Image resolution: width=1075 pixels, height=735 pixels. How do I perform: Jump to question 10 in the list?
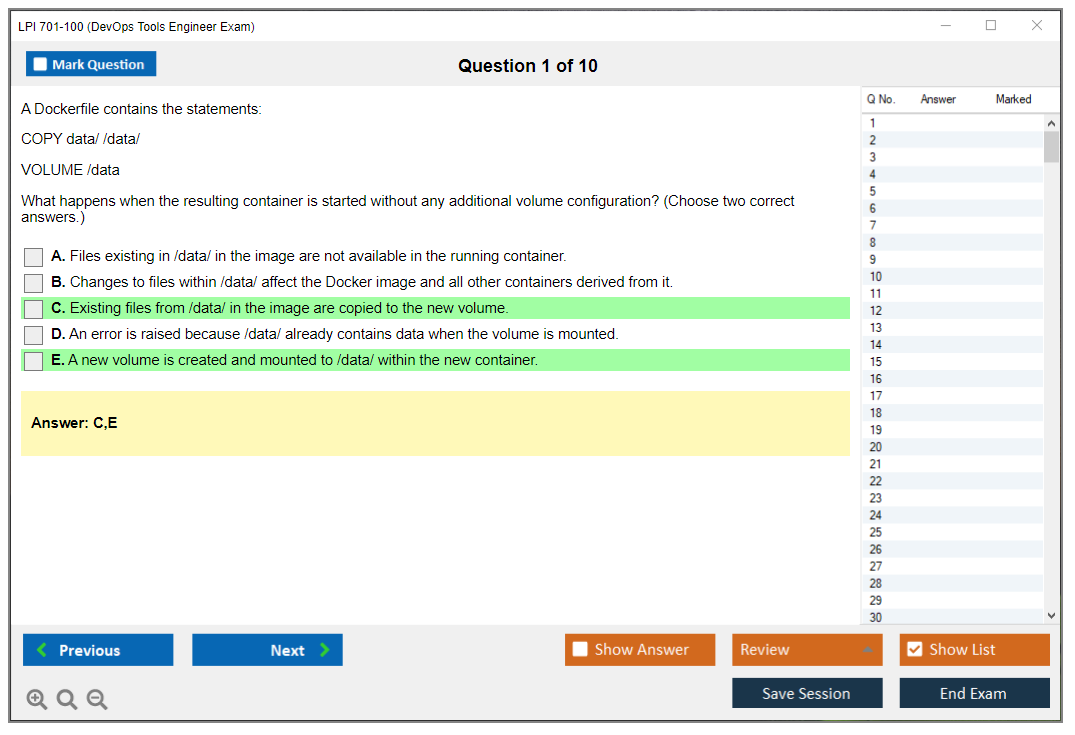point(876,277)
